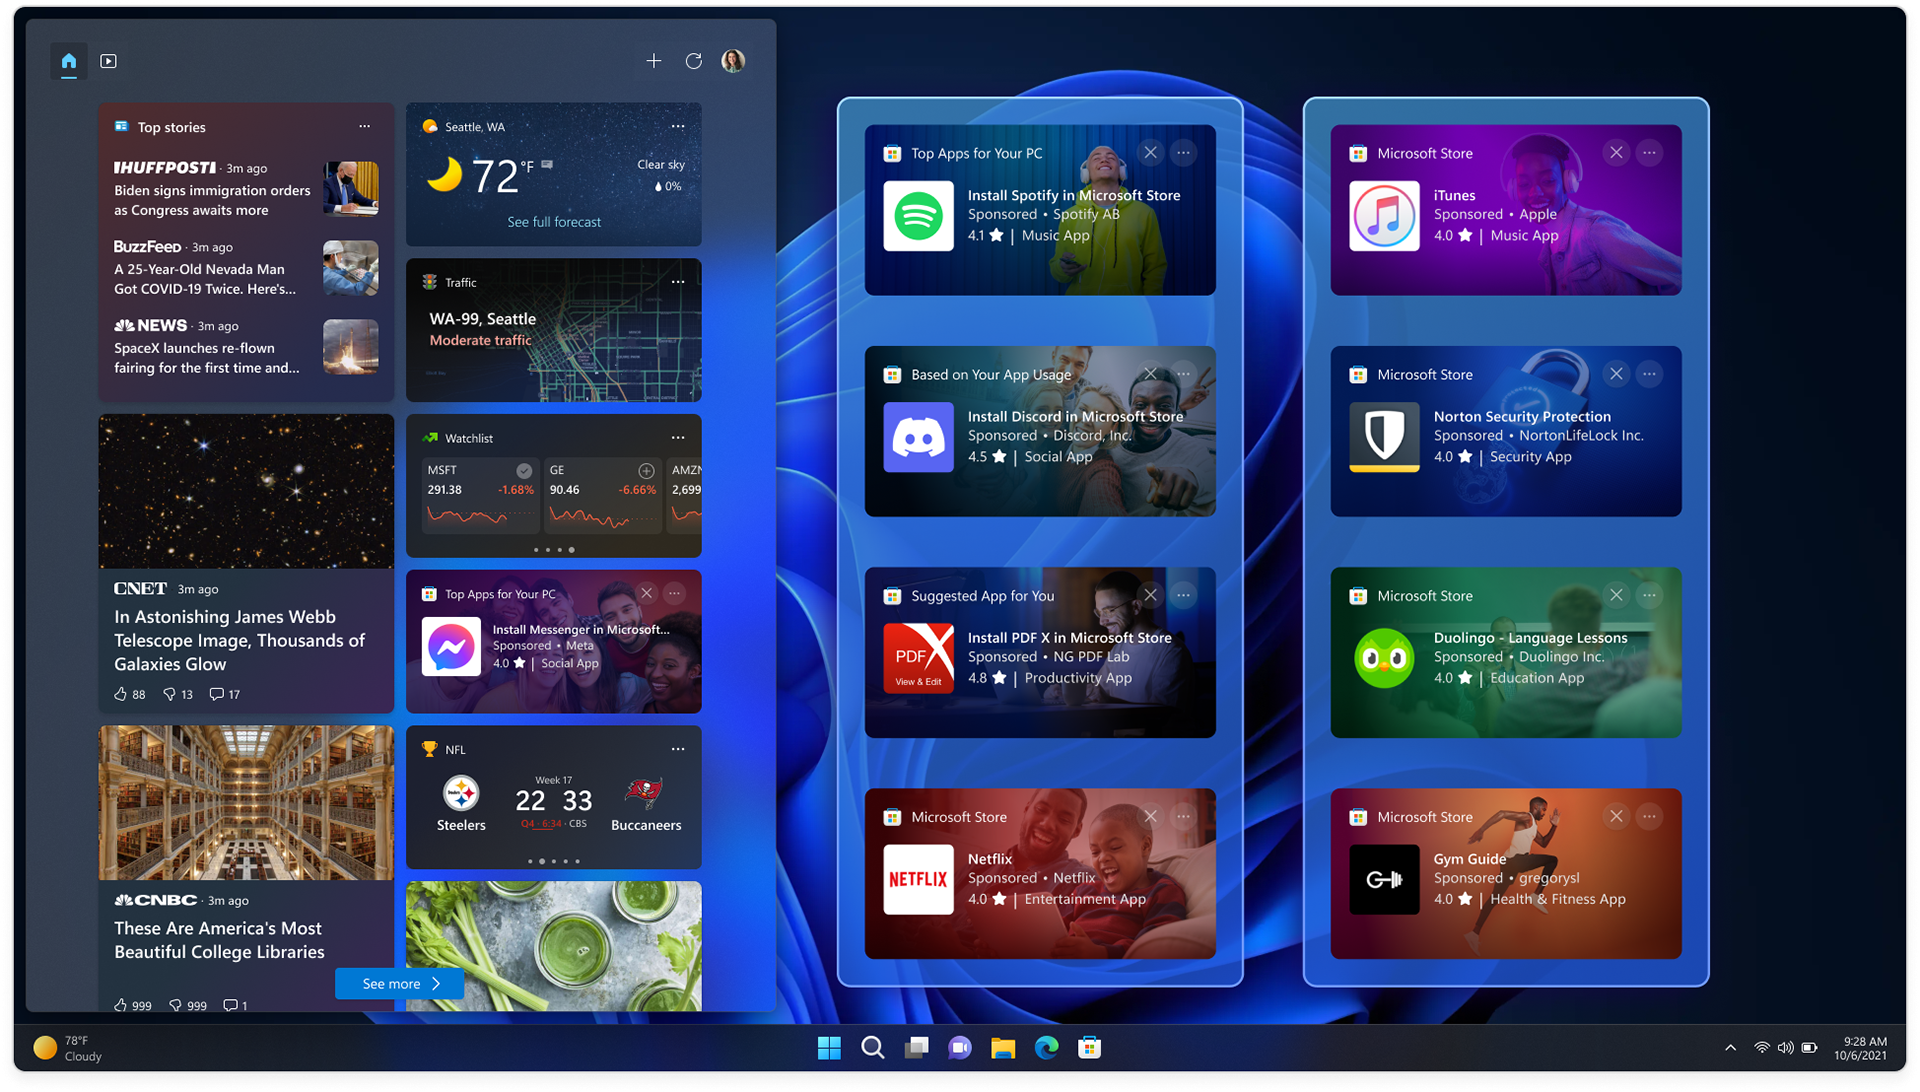Screen dimensions: 1920x1092
Task: Dismiss the Messenger ad in widgets panel
Action: pyautogui.click(x=647, y=594)
